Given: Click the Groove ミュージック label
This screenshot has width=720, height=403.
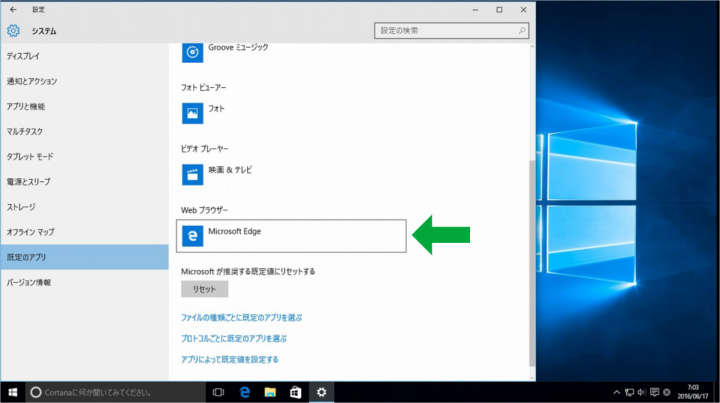Looking at the screenshot, I should 238,47.
